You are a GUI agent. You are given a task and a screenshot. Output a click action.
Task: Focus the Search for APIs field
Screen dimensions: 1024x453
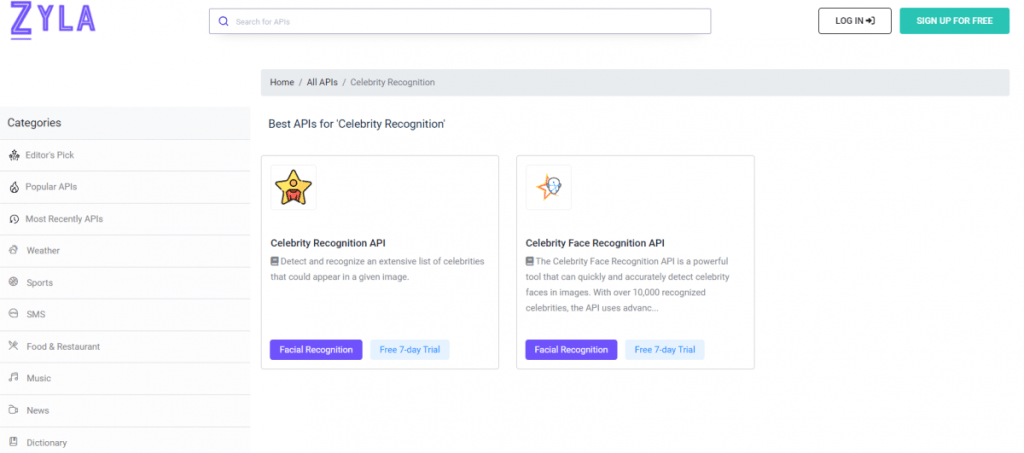460,22
